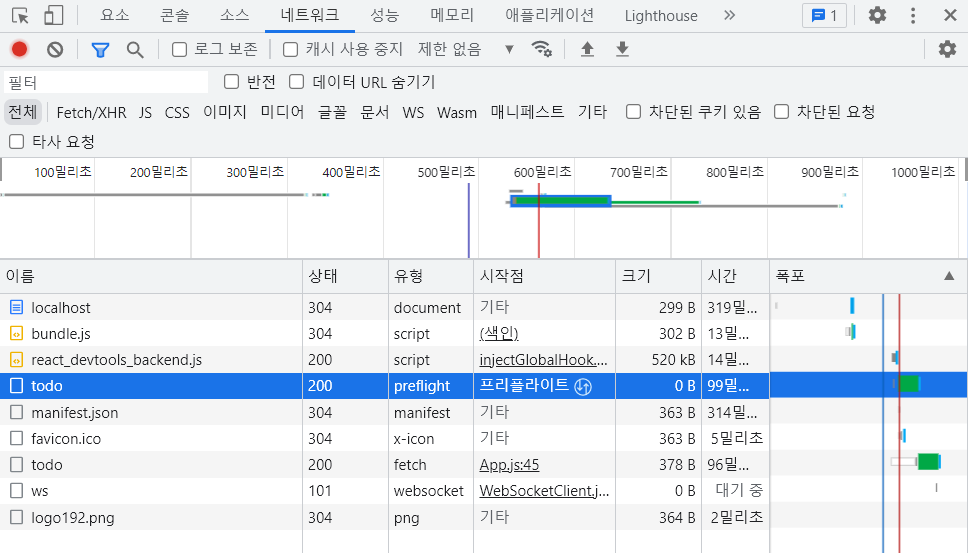The image size is (968, 553).
Task: Click green todo bar in overview timeline
Action: 562,201
